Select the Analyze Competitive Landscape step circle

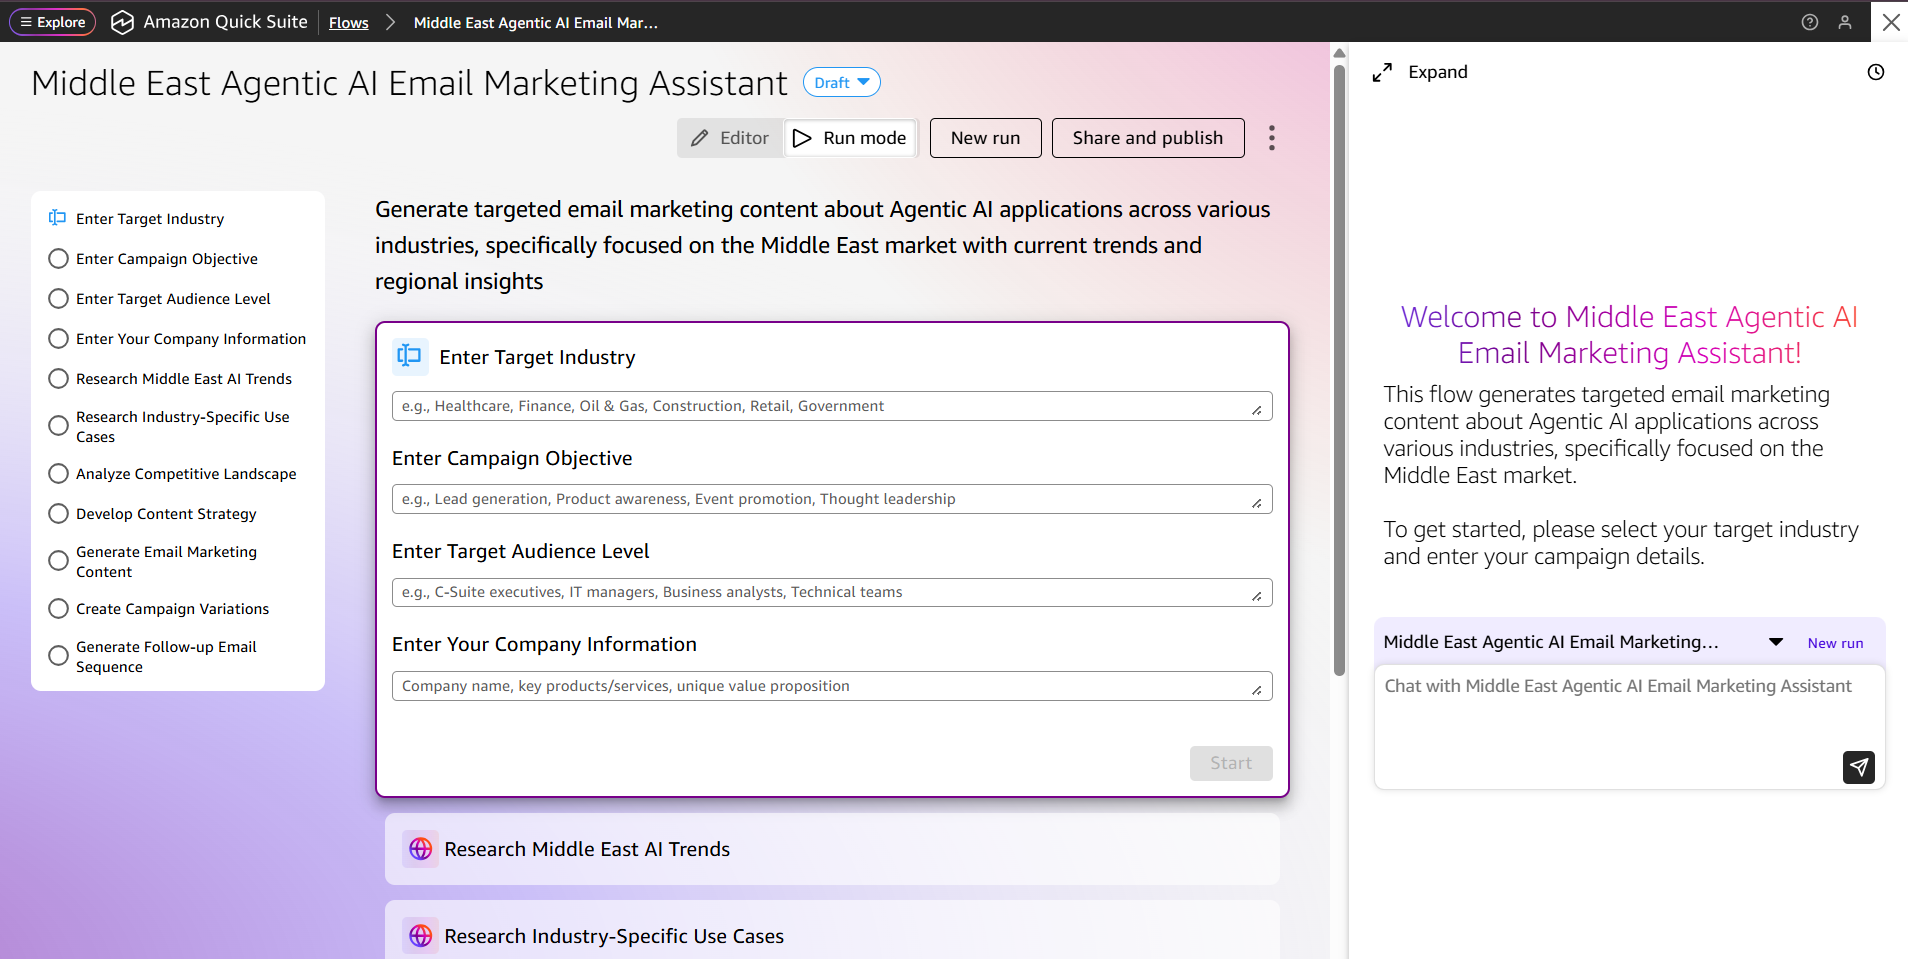tap(59, 474)
